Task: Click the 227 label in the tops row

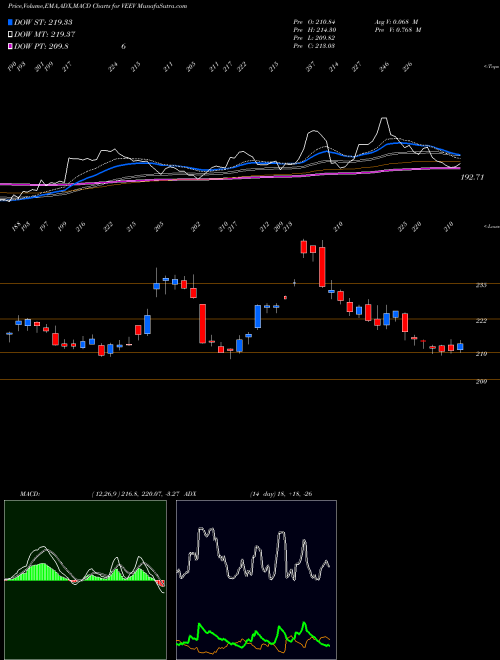Action: (x=356, y=67)
